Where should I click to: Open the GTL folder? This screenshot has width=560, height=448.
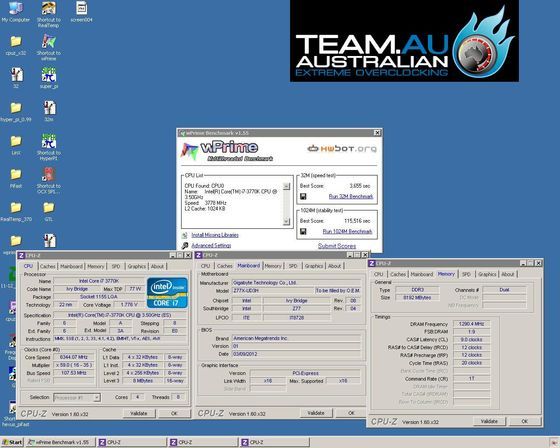coord(49,211)
